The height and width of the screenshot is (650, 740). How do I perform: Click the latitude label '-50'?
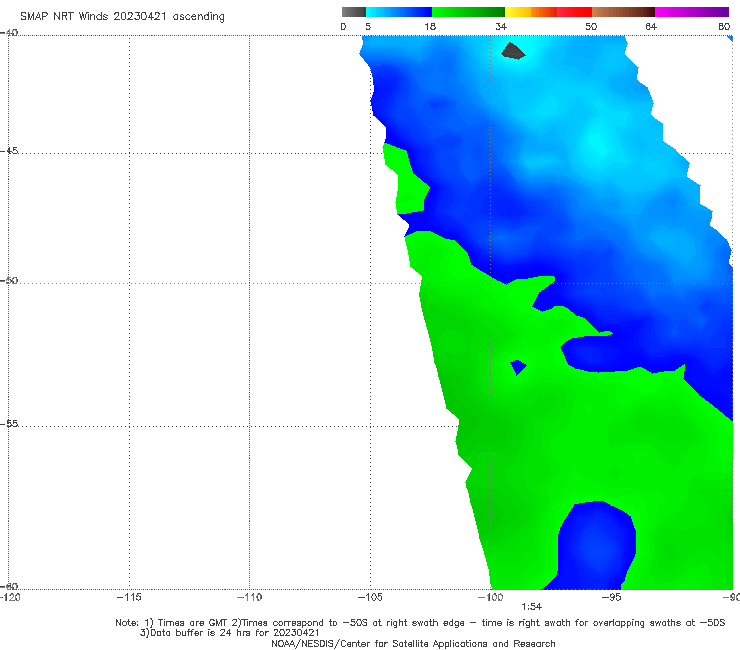pos(9,280)
